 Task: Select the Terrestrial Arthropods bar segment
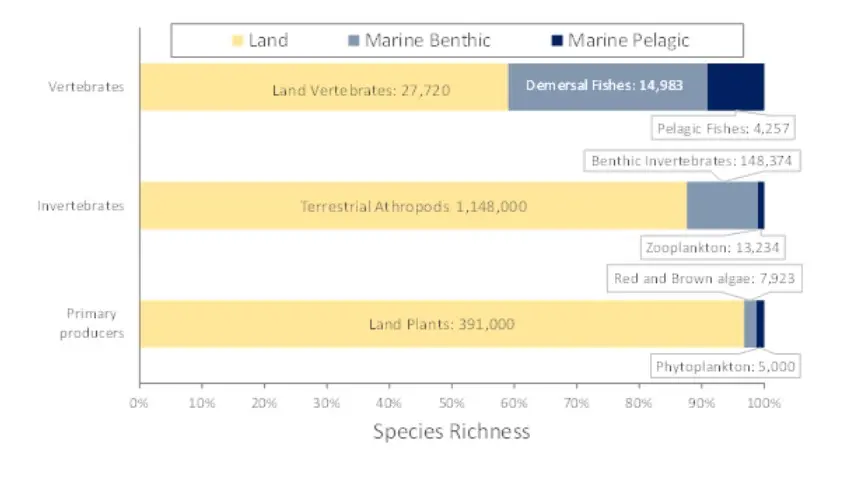(x=412, y=206)
